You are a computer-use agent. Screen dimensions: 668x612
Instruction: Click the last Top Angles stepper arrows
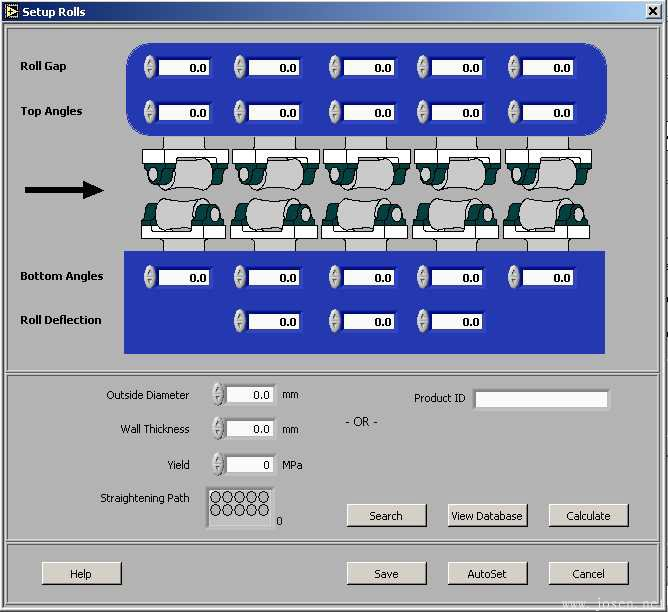pyautogui.click(x=514, y=111)
